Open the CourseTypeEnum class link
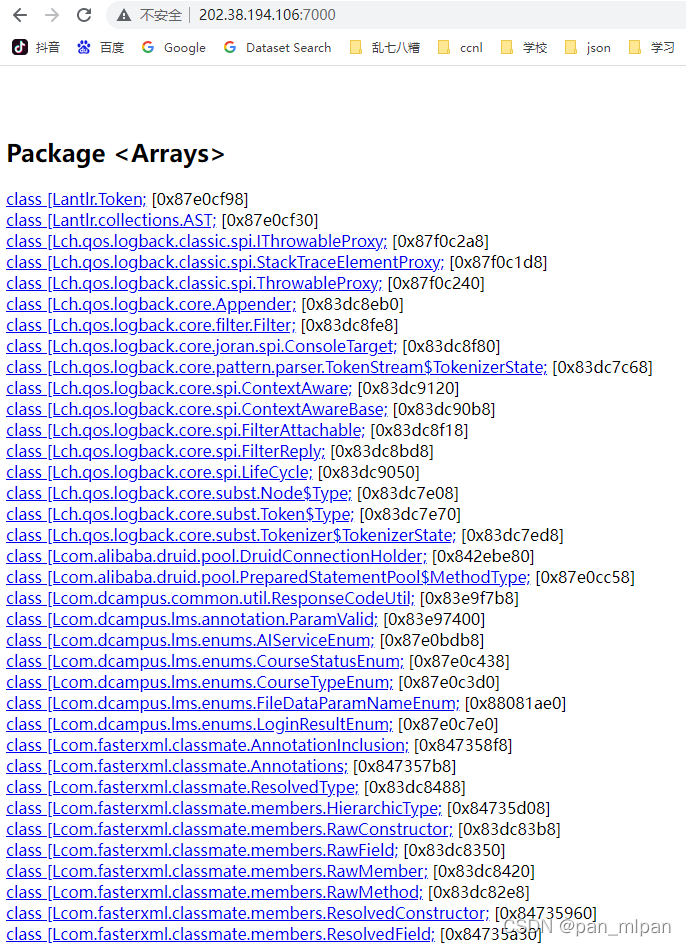Image resolution: width=686 pixels, height=946 pixels. (x=200, y=682)
